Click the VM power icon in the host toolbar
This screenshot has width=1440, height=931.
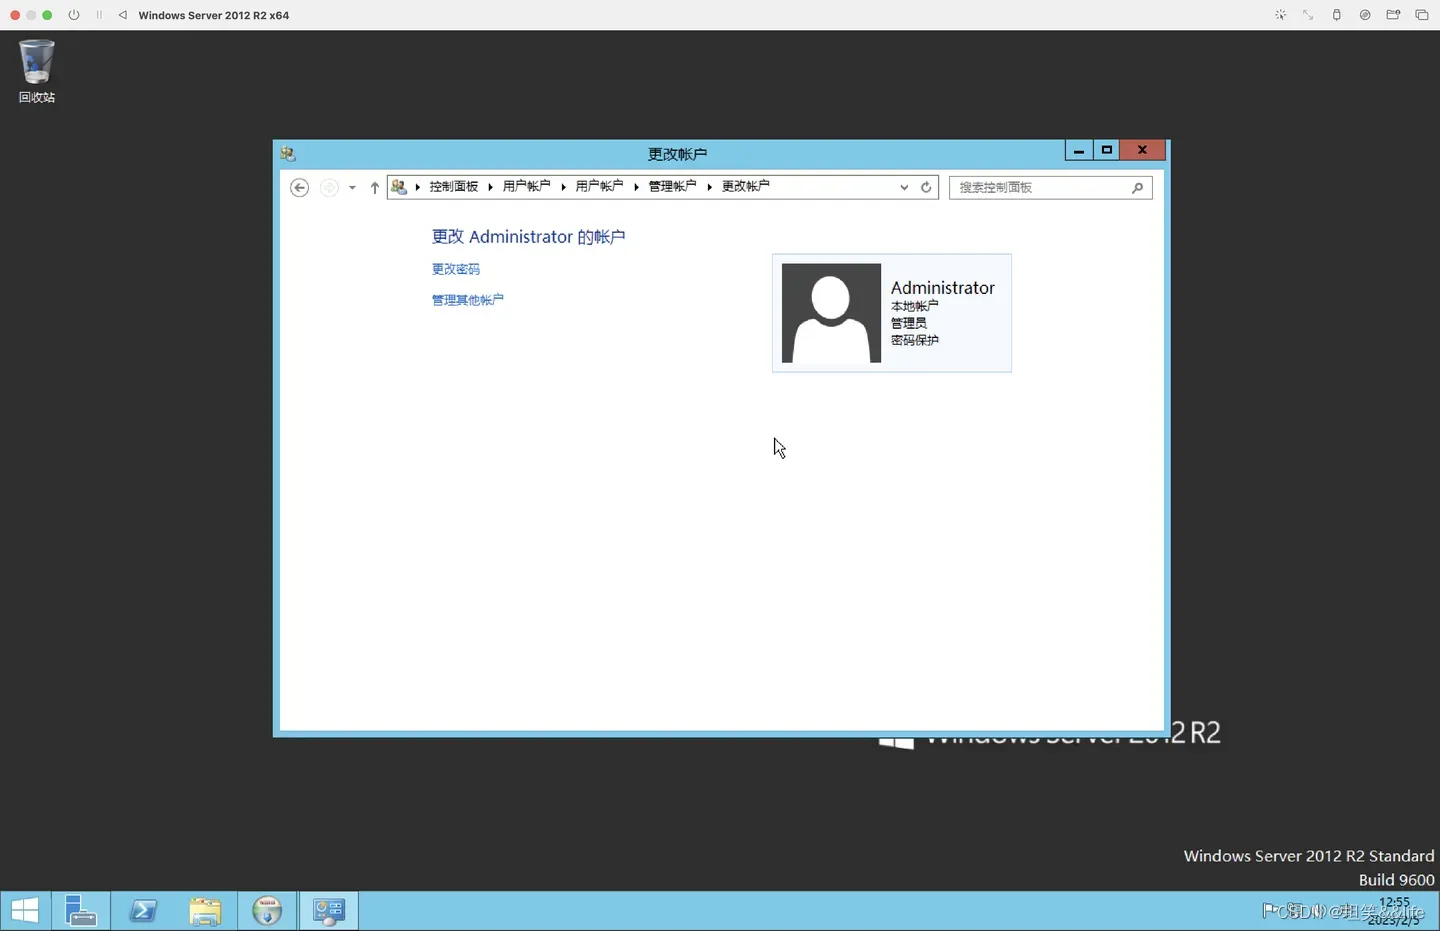click(74, 15)
